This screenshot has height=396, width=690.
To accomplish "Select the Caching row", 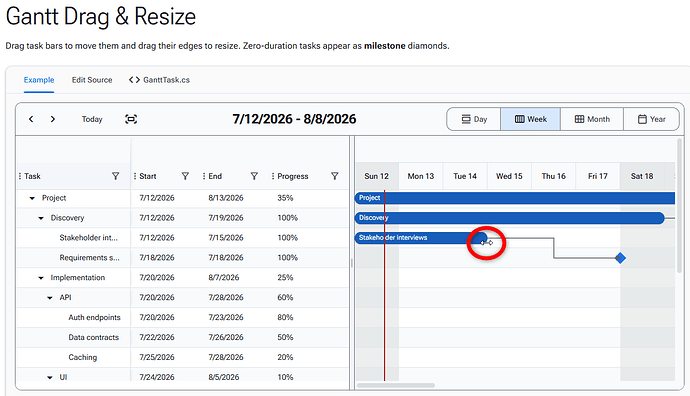I will pyautogui.click(x=183, y=357).
